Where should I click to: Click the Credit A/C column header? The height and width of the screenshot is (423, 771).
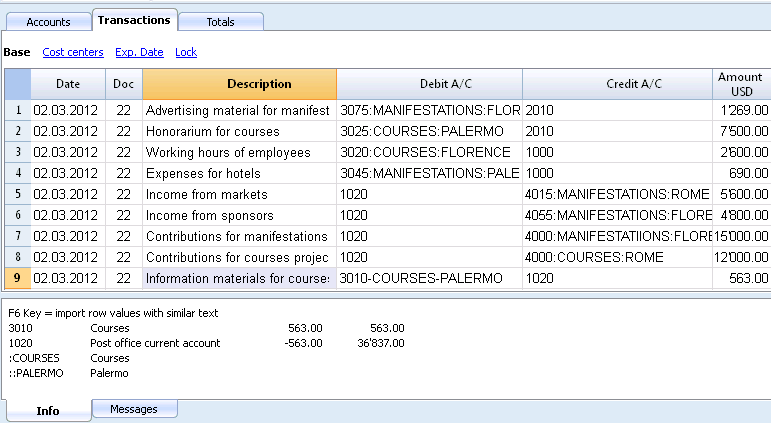click(617, 84)
